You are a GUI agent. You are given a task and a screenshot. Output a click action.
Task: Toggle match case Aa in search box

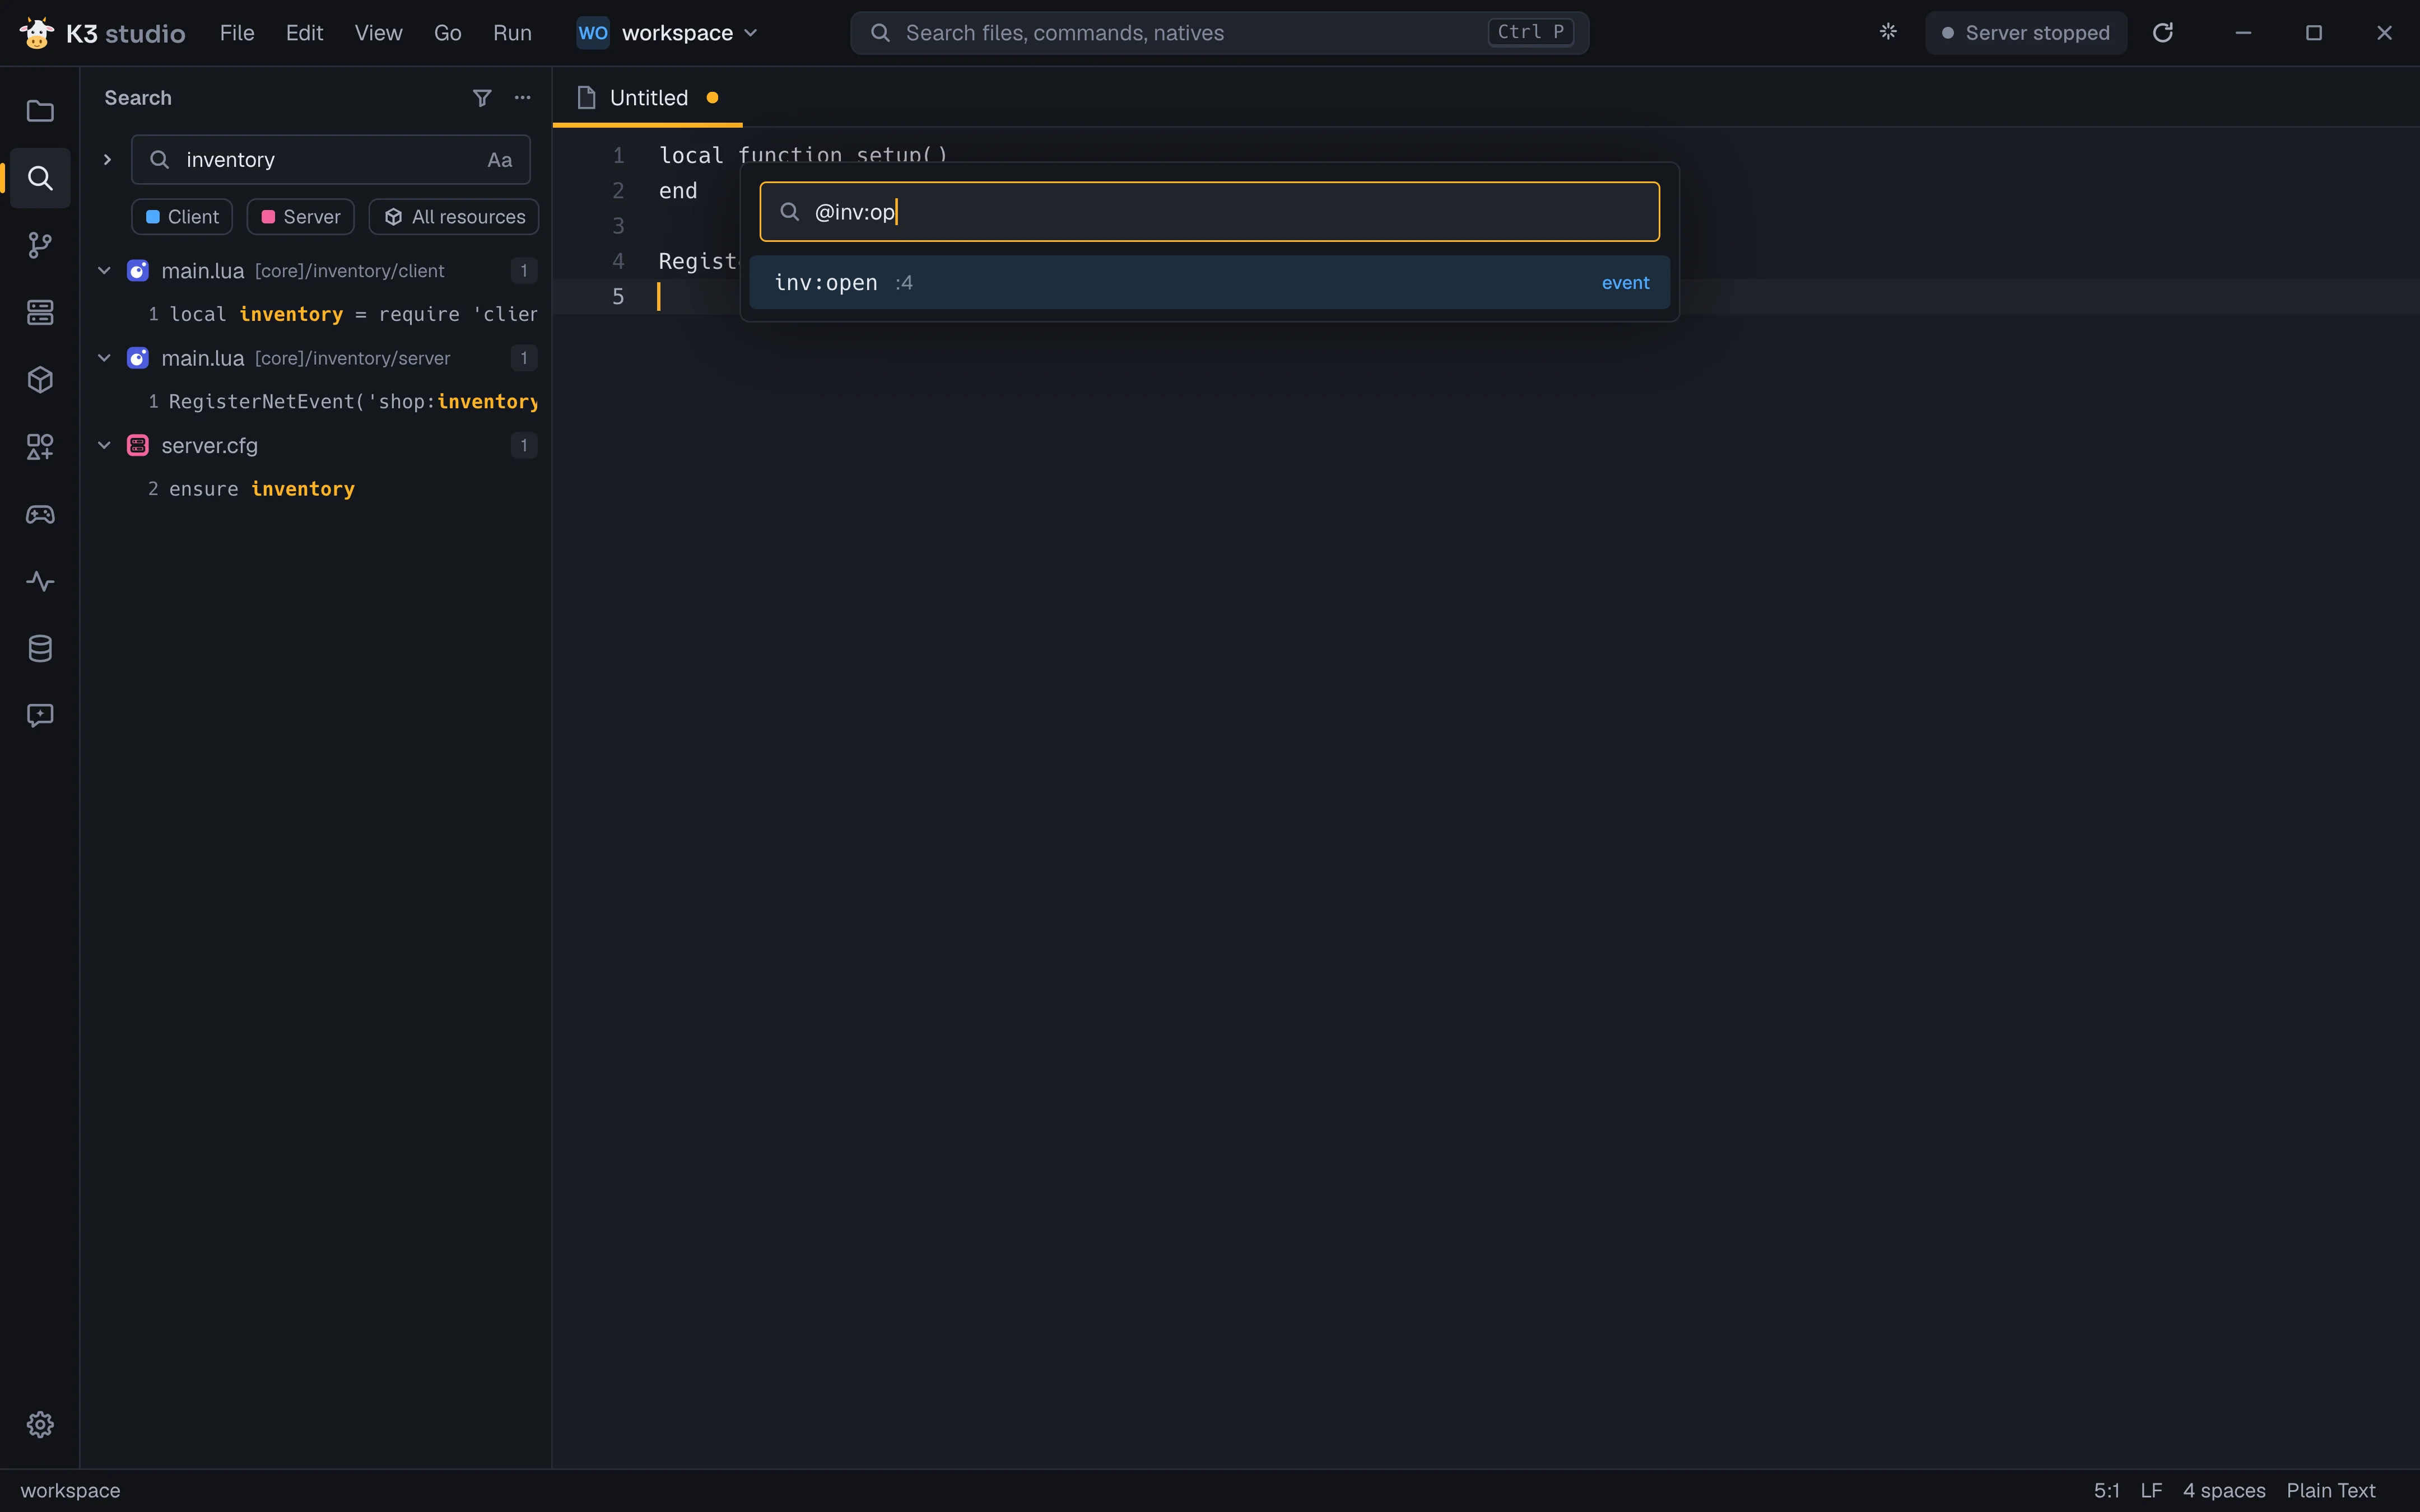tap(500, 160)
